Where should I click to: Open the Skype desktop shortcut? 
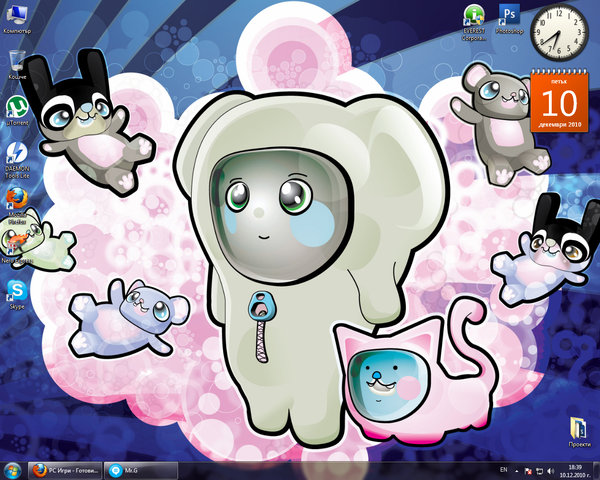tap(17, 295)
